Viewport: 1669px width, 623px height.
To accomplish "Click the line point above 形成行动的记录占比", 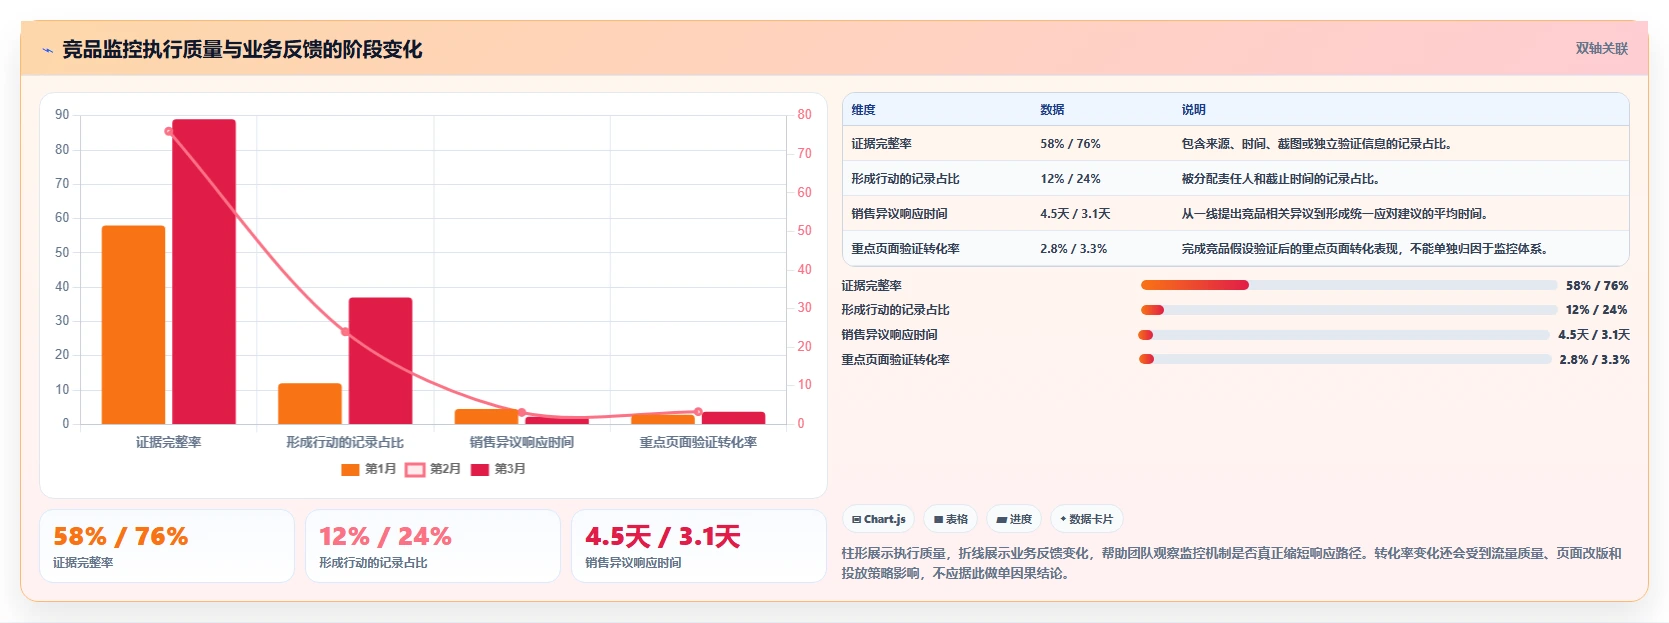I will [x=345, y=331].
